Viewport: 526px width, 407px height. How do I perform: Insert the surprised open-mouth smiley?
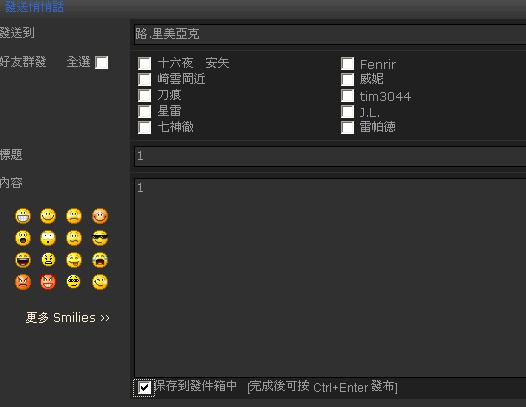[23, 238]
